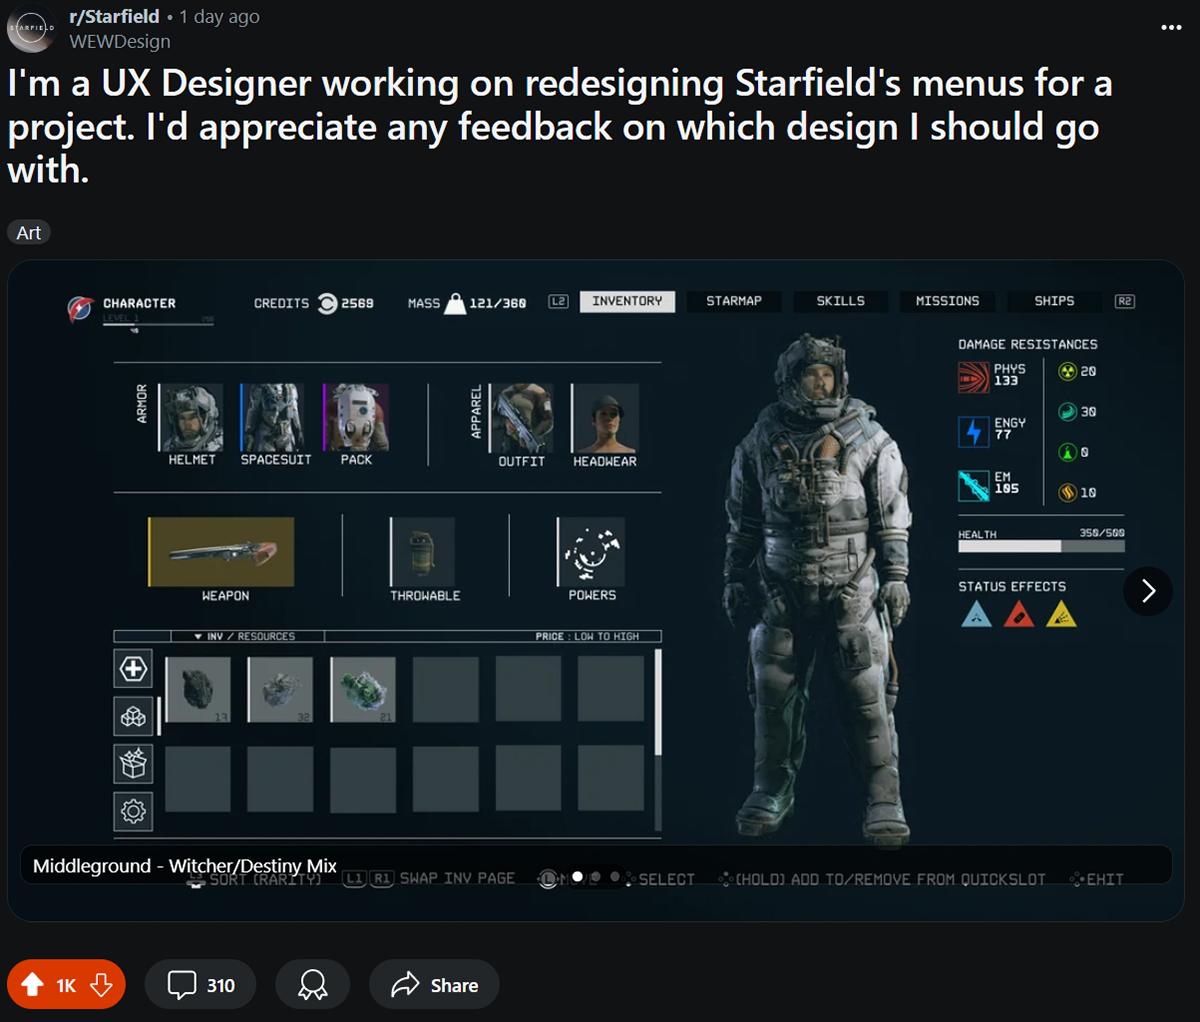
Task: Click the orange resistance icon showing 10
Action: pyautogui.click(x=1067, y=493)
